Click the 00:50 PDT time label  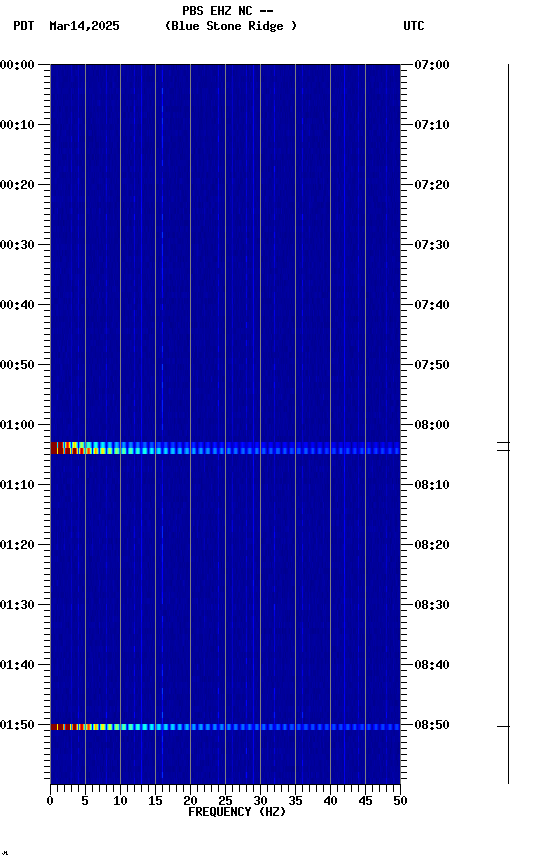[x=17, y=365]
